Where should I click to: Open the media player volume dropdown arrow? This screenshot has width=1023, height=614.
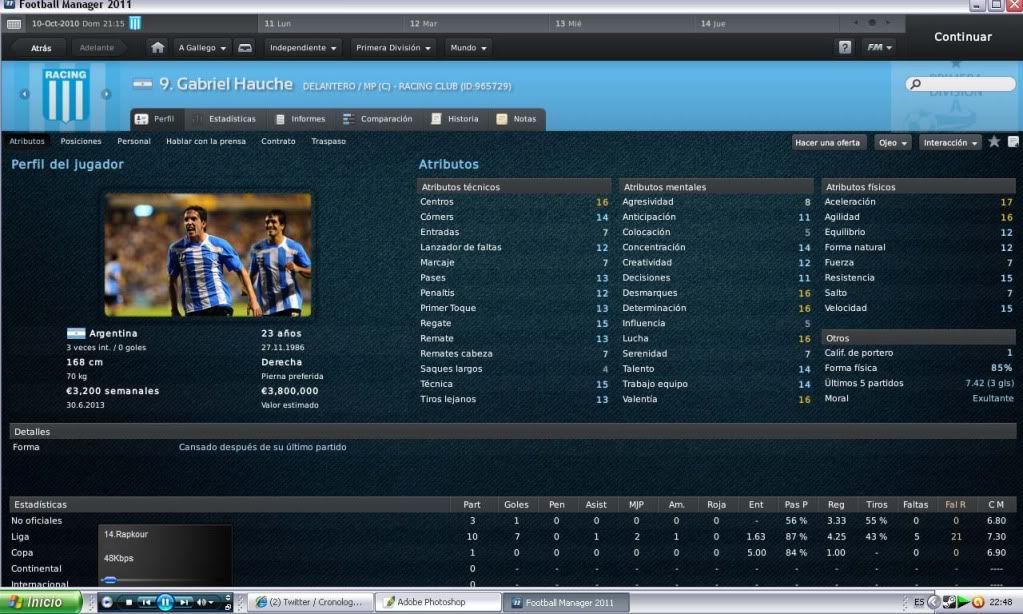pos(211,603)
